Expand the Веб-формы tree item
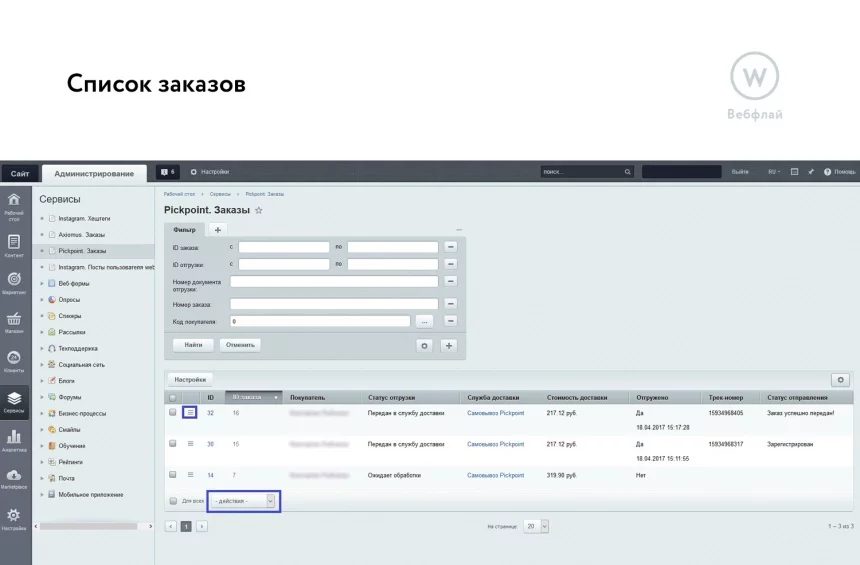This screenshot has width=860, height=565. tap(42, 284)
